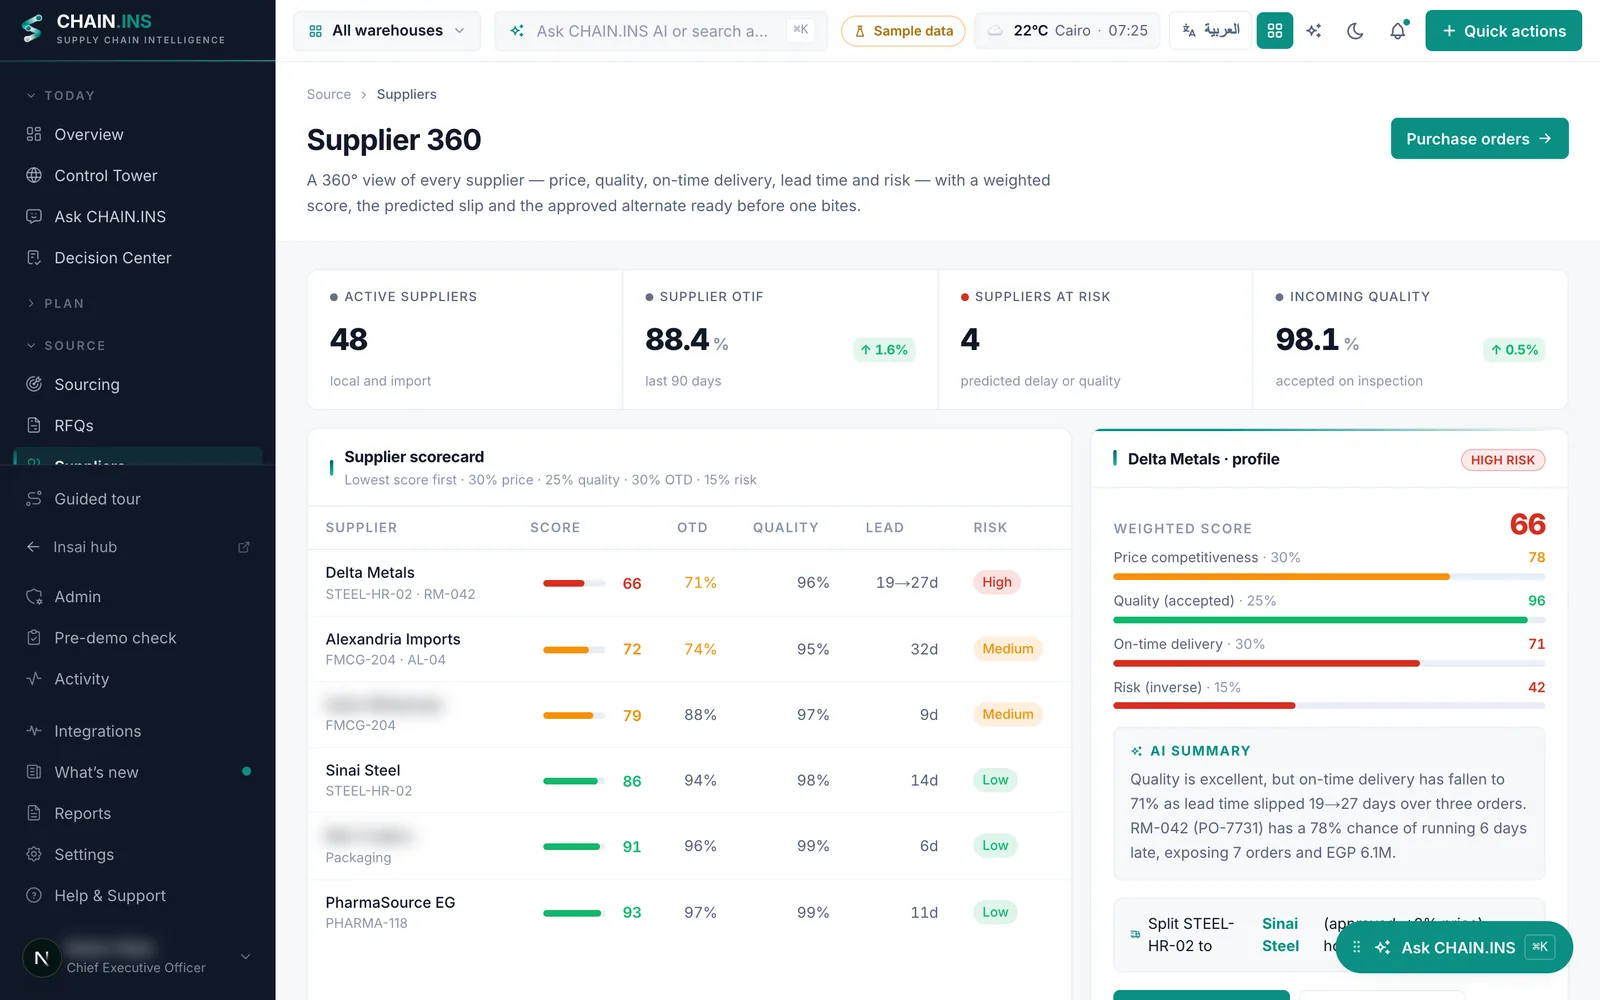This screenshot has height=1000, width=1600.
Task: Return to Insai hub
Action: [x=138, y=547]
